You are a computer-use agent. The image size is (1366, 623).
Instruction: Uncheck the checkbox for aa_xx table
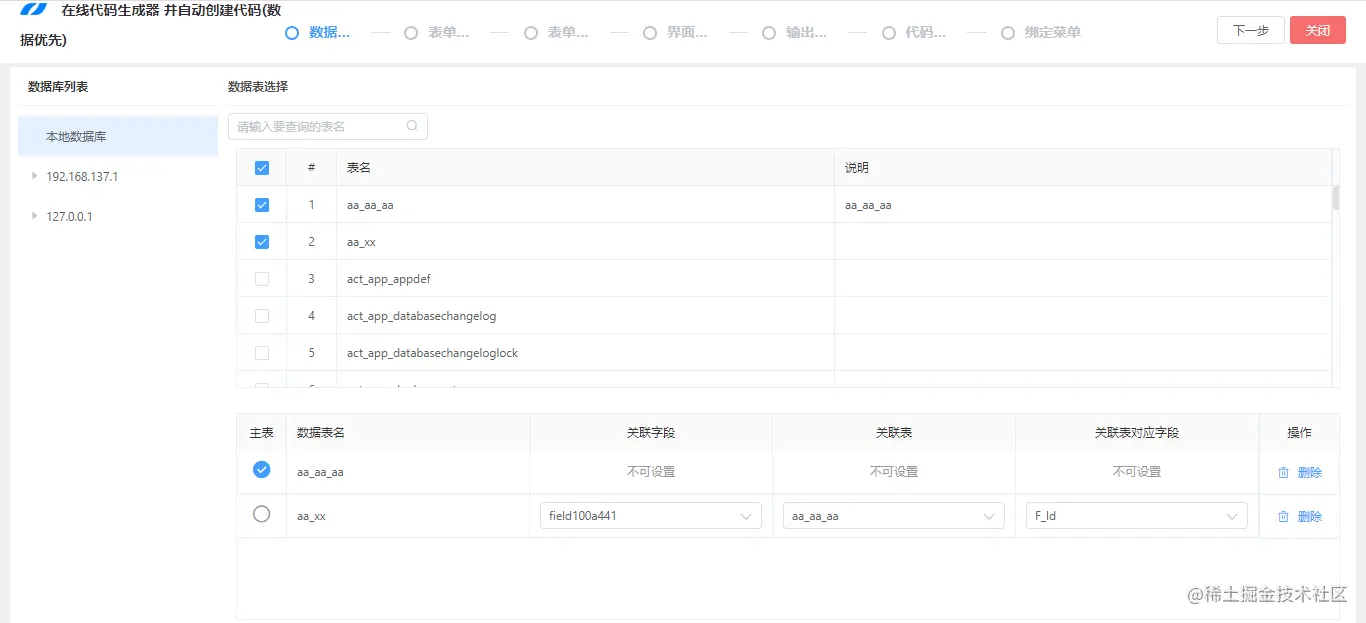[261, 241]
